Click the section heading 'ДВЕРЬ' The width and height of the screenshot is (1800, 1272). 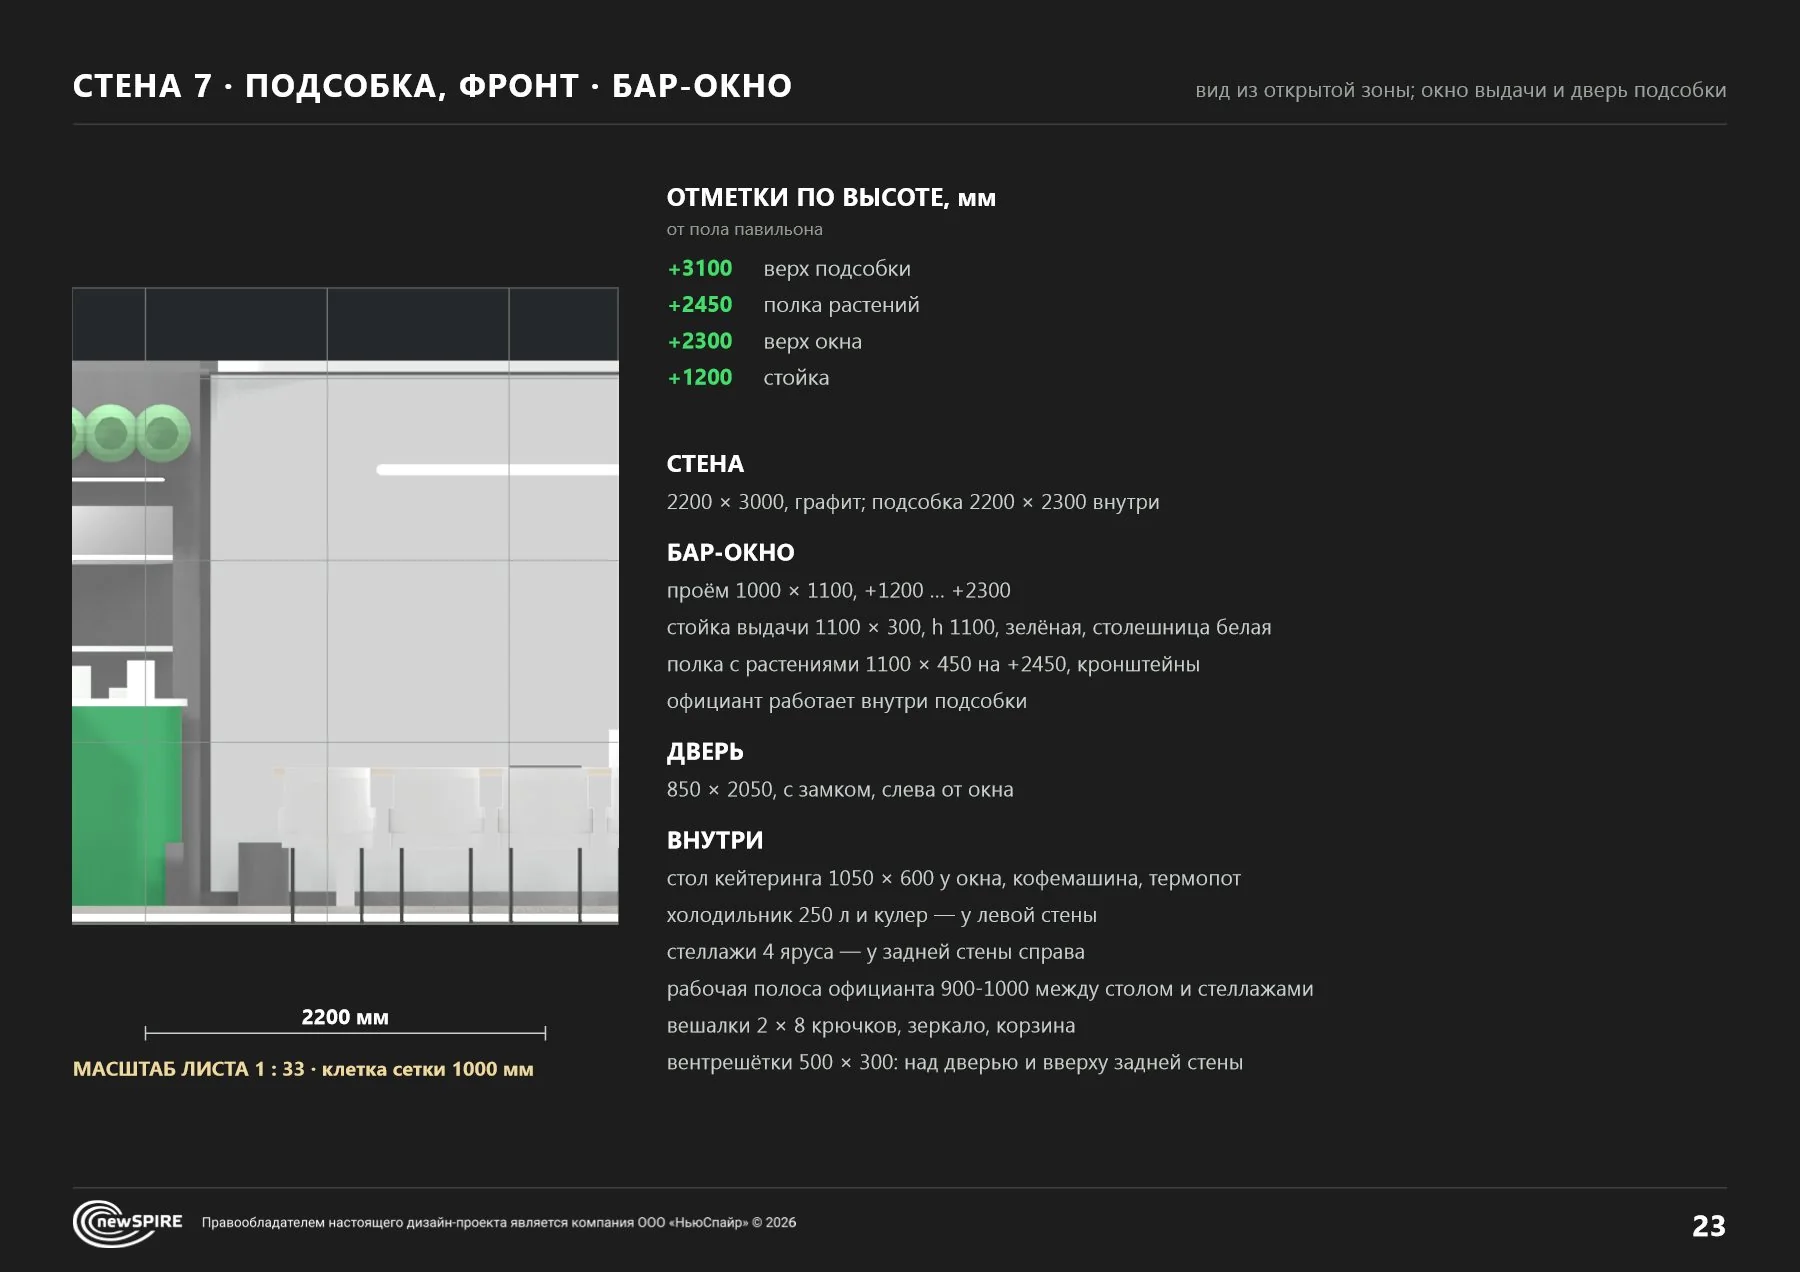coord(705,751)
